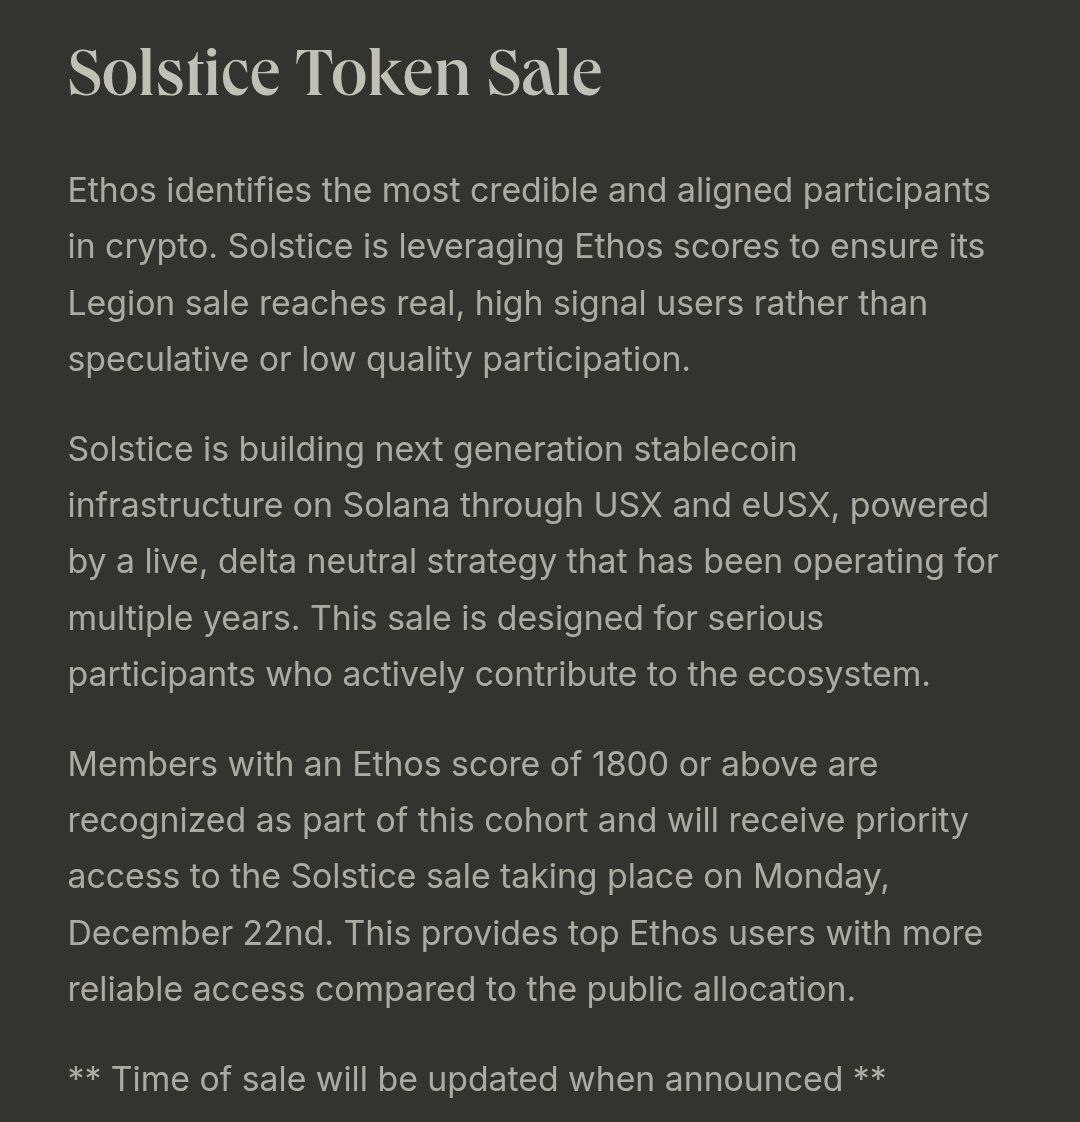
Task: Click the line starting 'in crypto. Solstice is leveraging'
Action: point(526,247)
